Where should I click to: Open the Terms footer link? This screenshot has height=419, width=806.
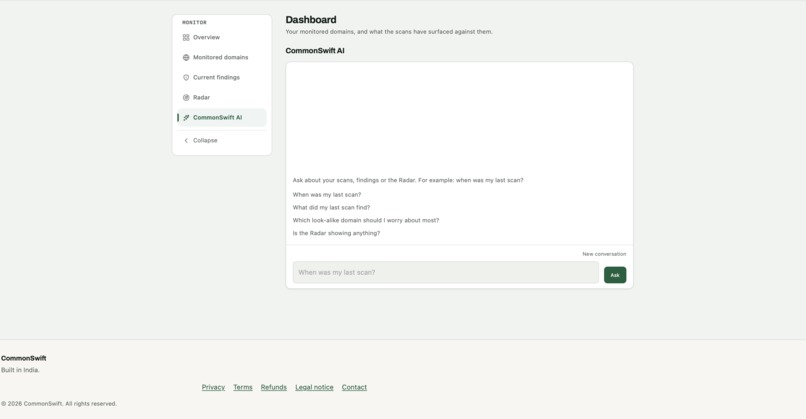243,388
